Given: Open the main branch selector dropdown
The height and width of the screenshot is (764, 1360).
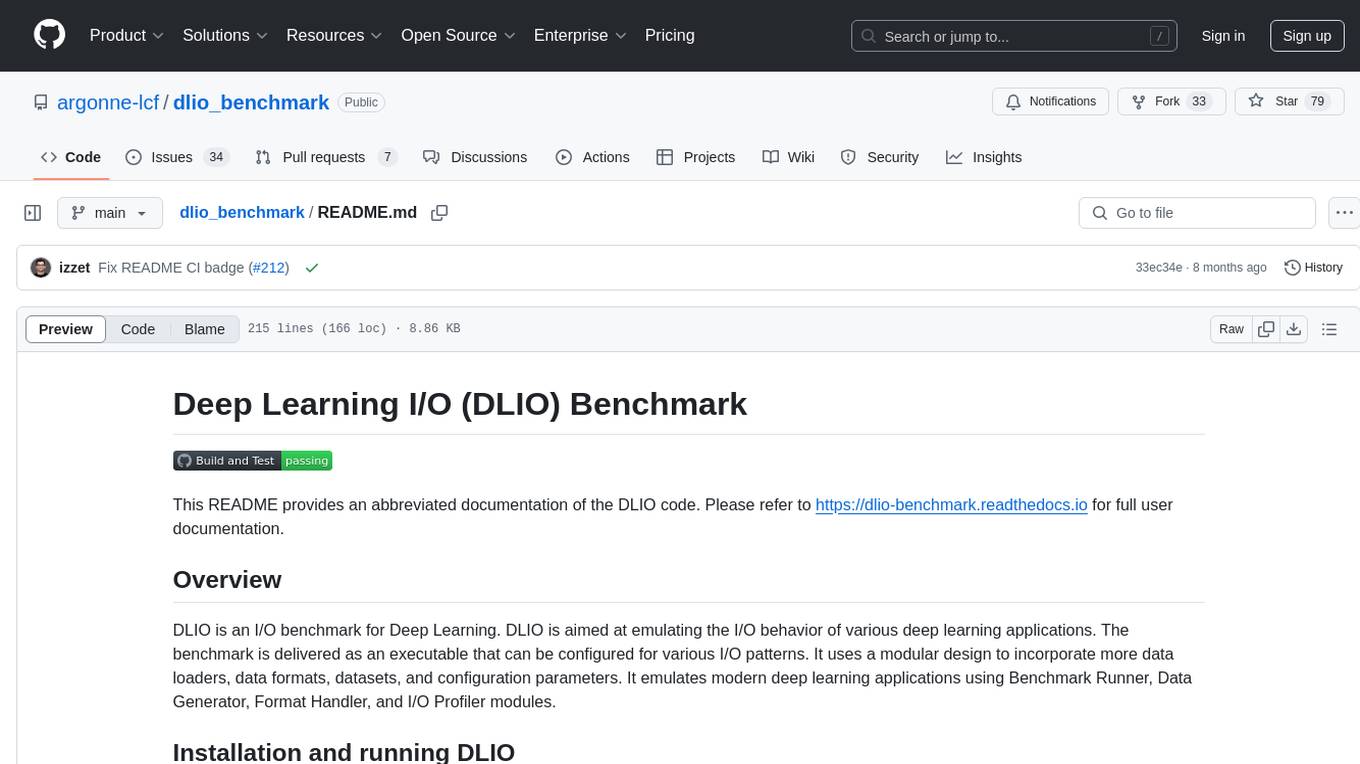Looking at the screenshot, I should coord(110,213).
